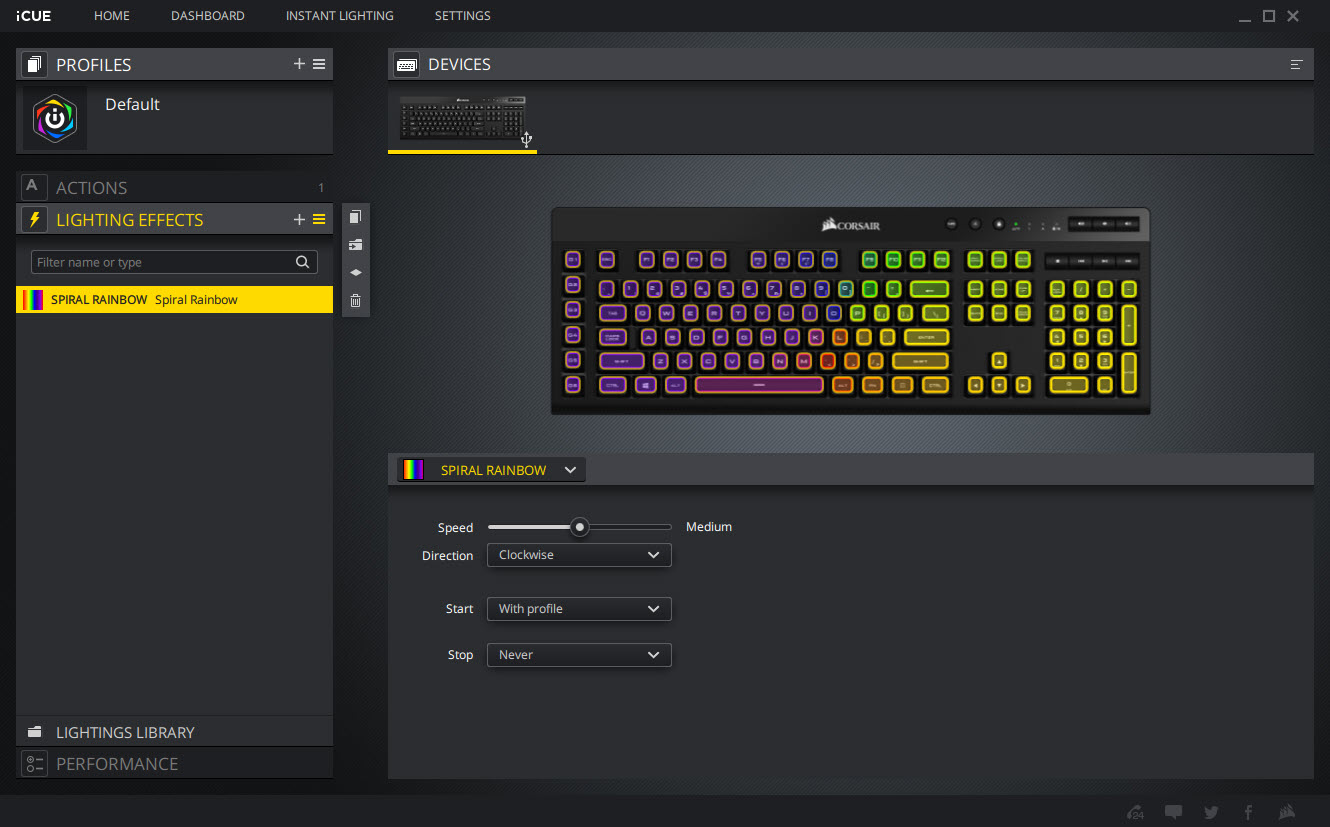The height and width of the screenshot is (827, 1330).
Task: Select the Default profile
Action: (x=174, y=118)
